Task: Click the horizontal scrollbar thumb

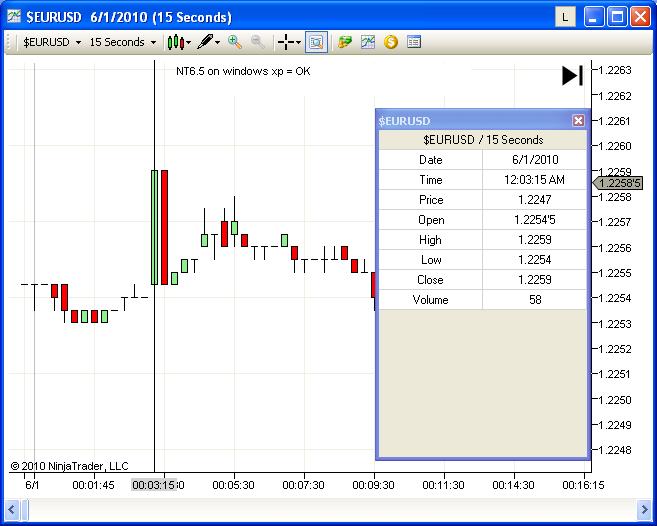Action: 24,510
